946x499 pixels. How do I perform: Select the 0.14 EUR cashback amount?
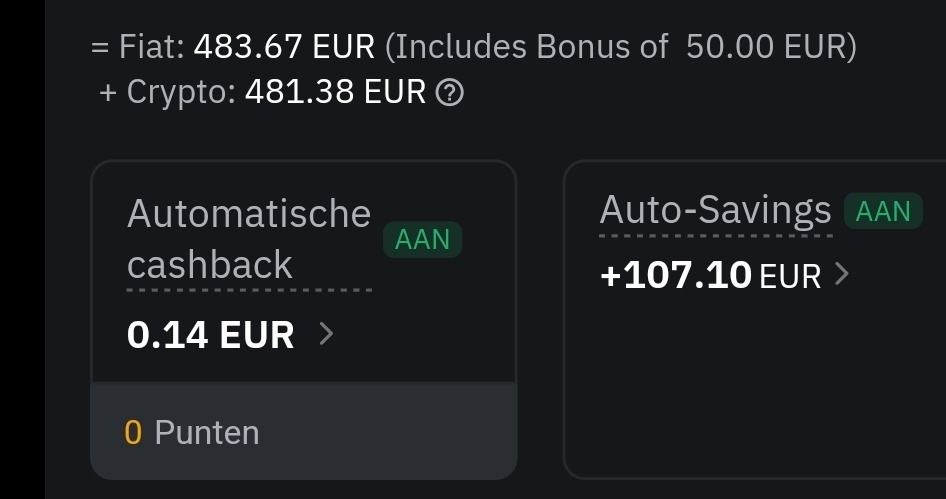(x=211, y=334)
